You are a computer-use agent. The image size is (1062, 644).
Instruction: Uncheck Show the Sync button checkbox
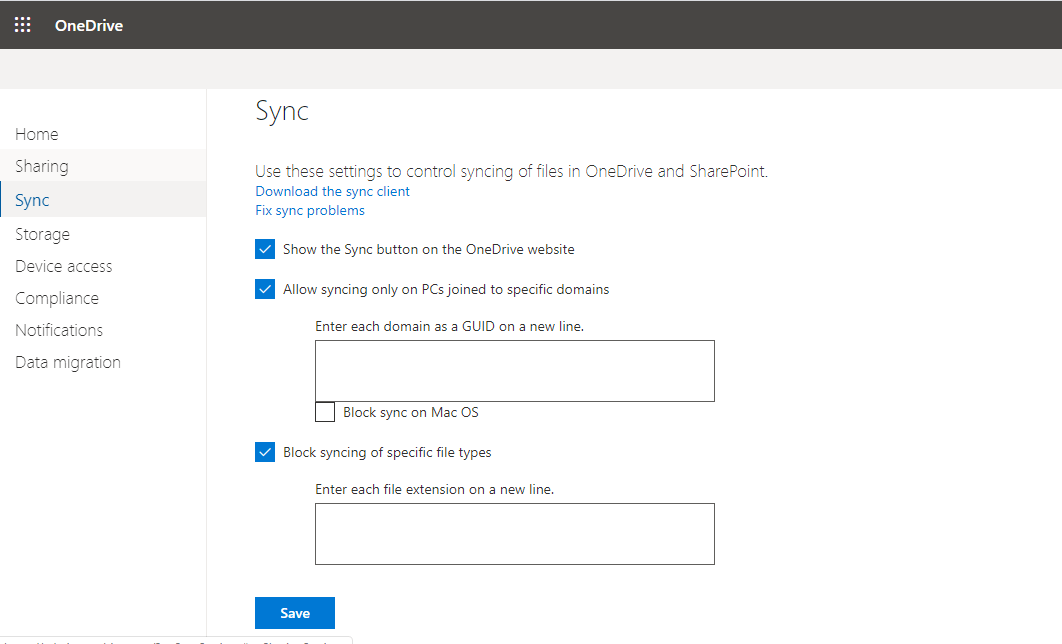pos(265,249)
